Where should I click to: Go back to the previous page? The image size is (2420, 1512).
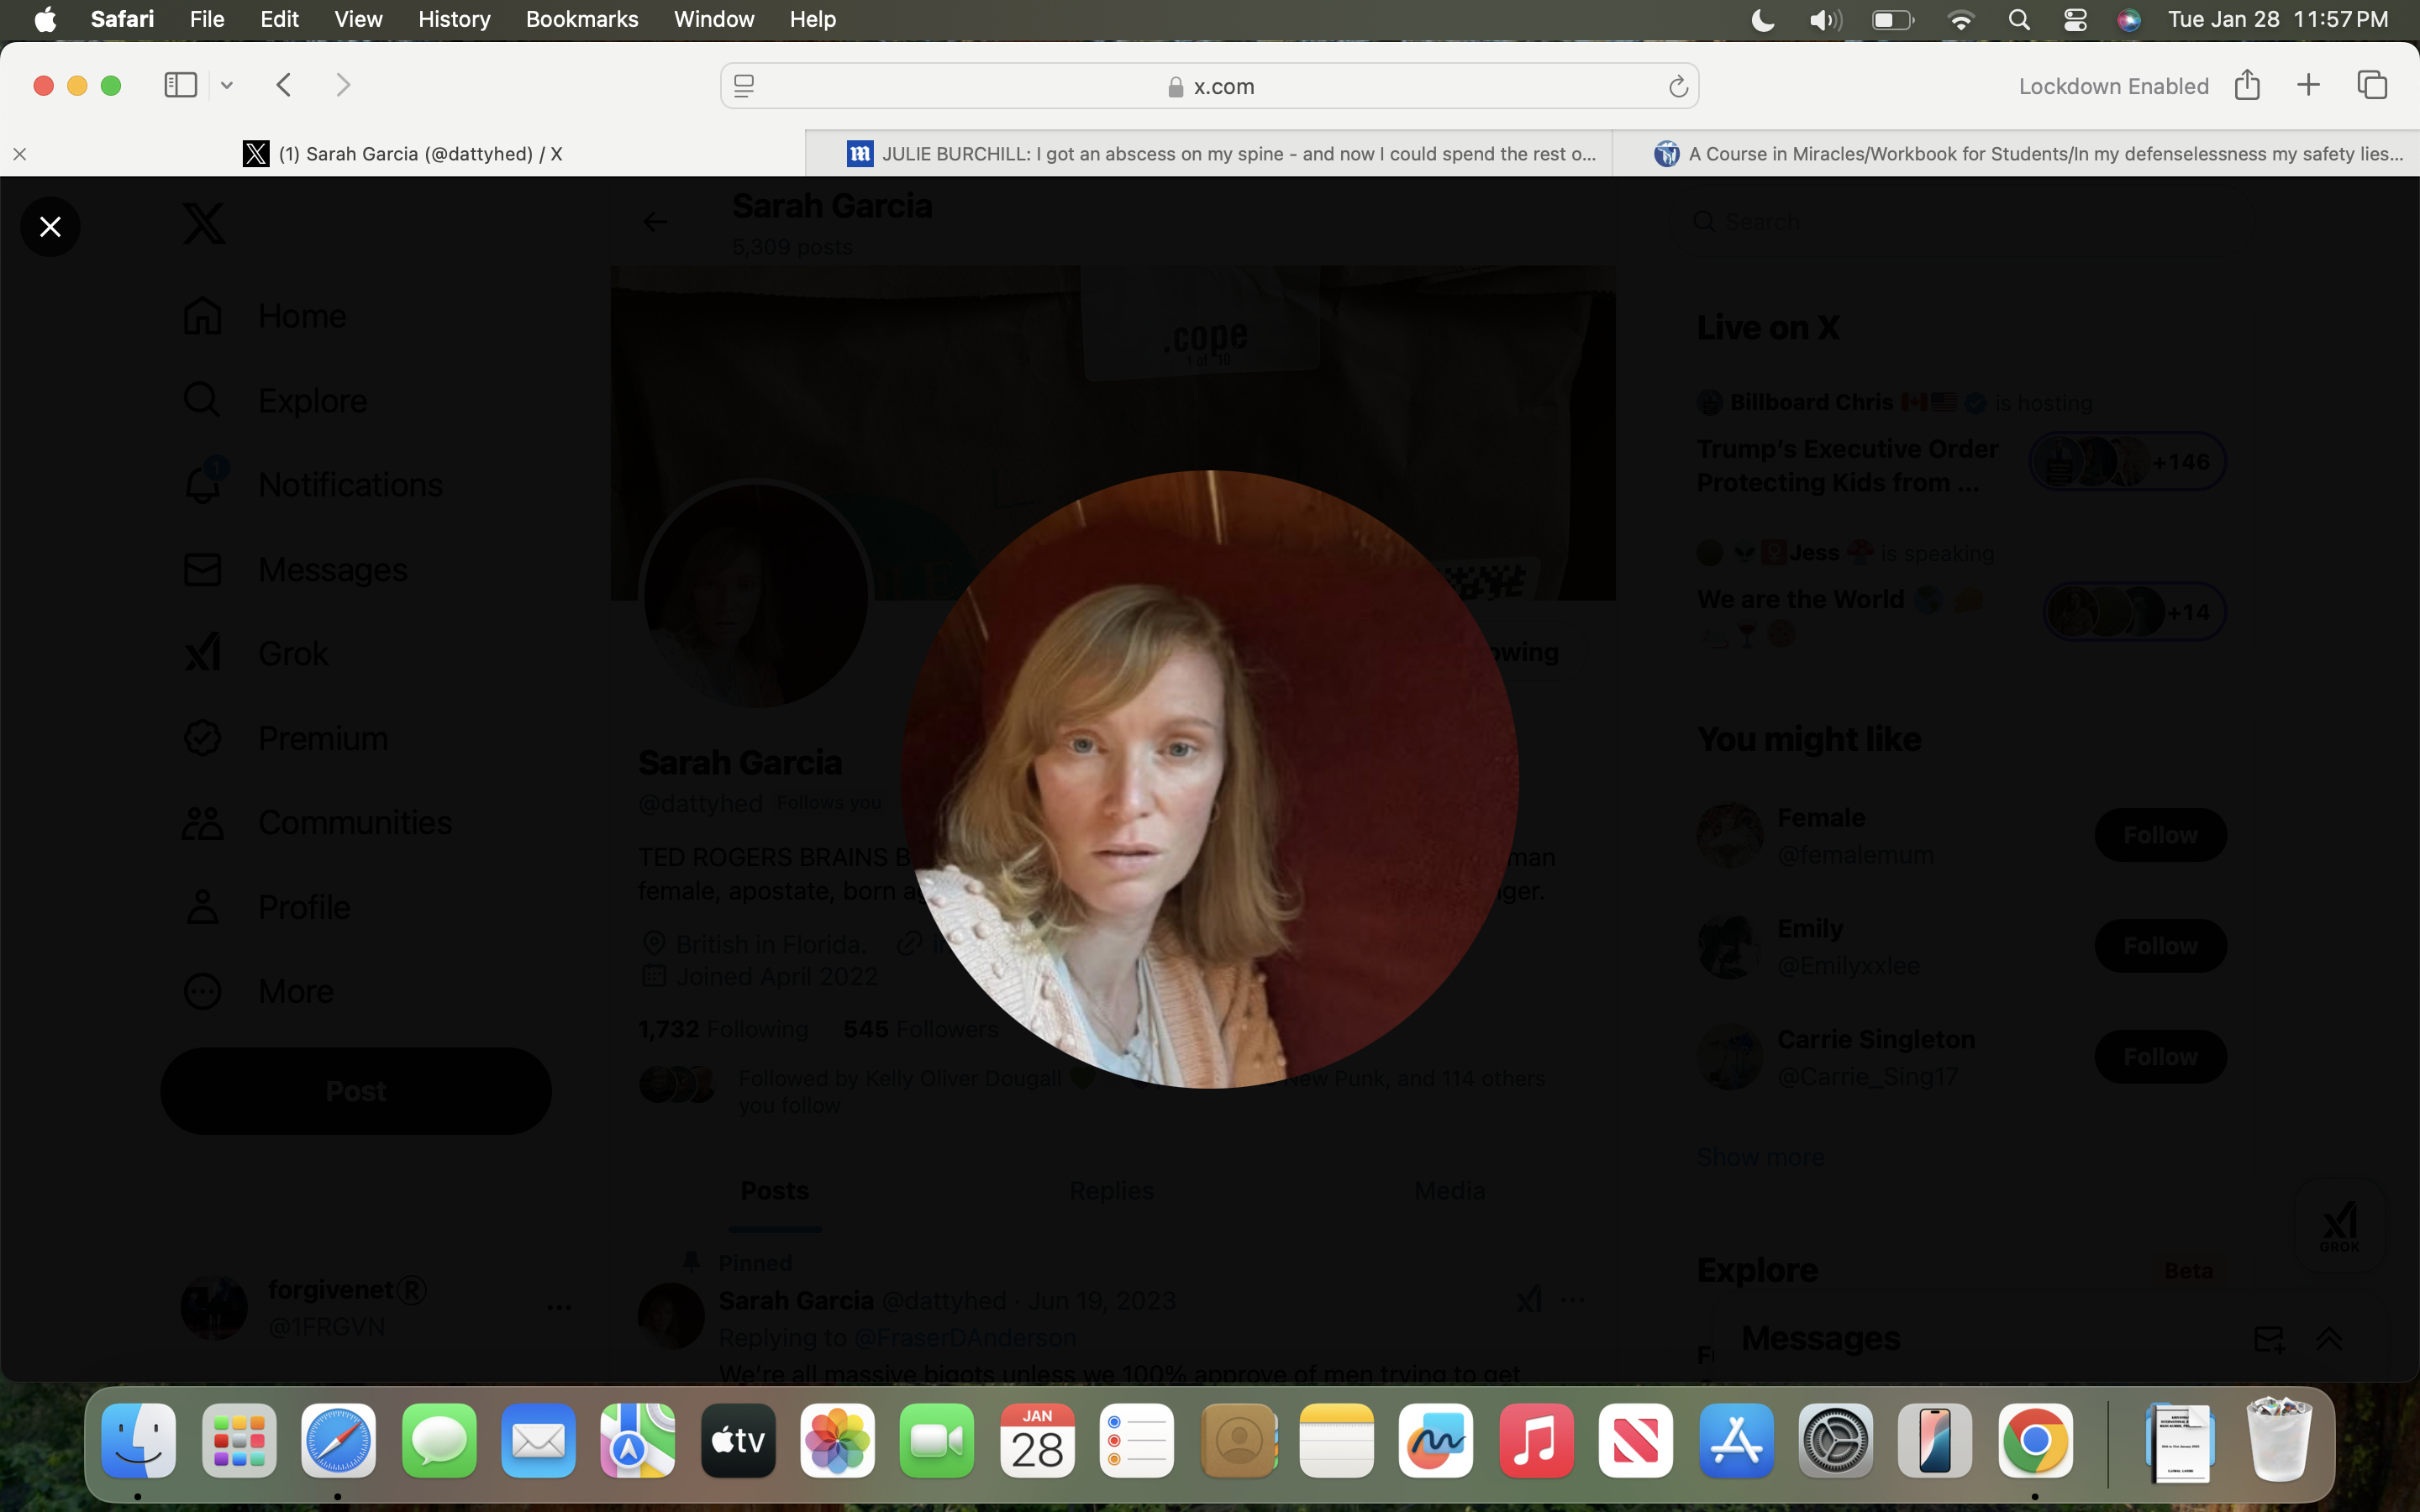[284, 85]
